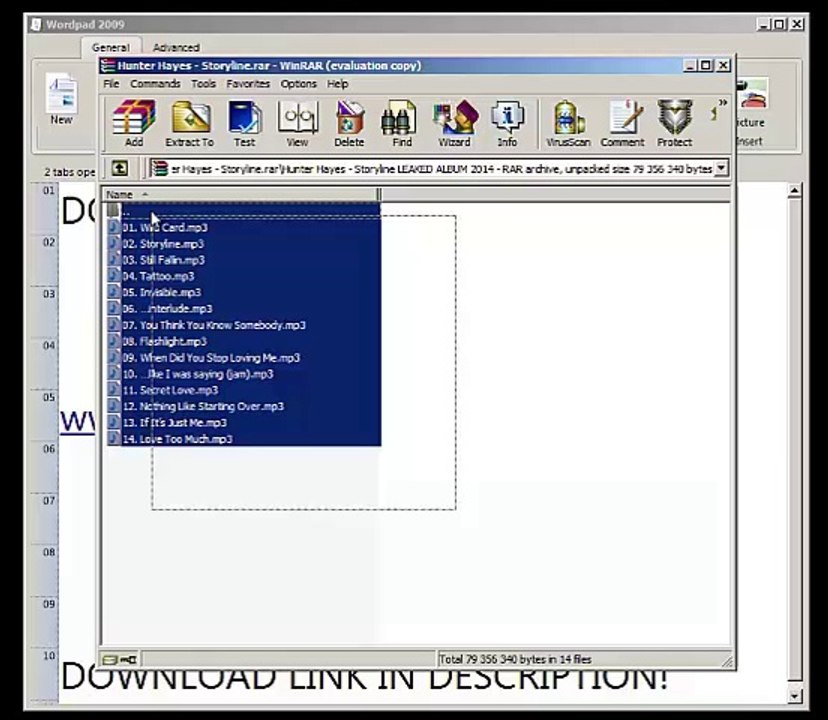
Task: Click the Wordpad scrollbar down arrow
Action: (x=794, y=696)
